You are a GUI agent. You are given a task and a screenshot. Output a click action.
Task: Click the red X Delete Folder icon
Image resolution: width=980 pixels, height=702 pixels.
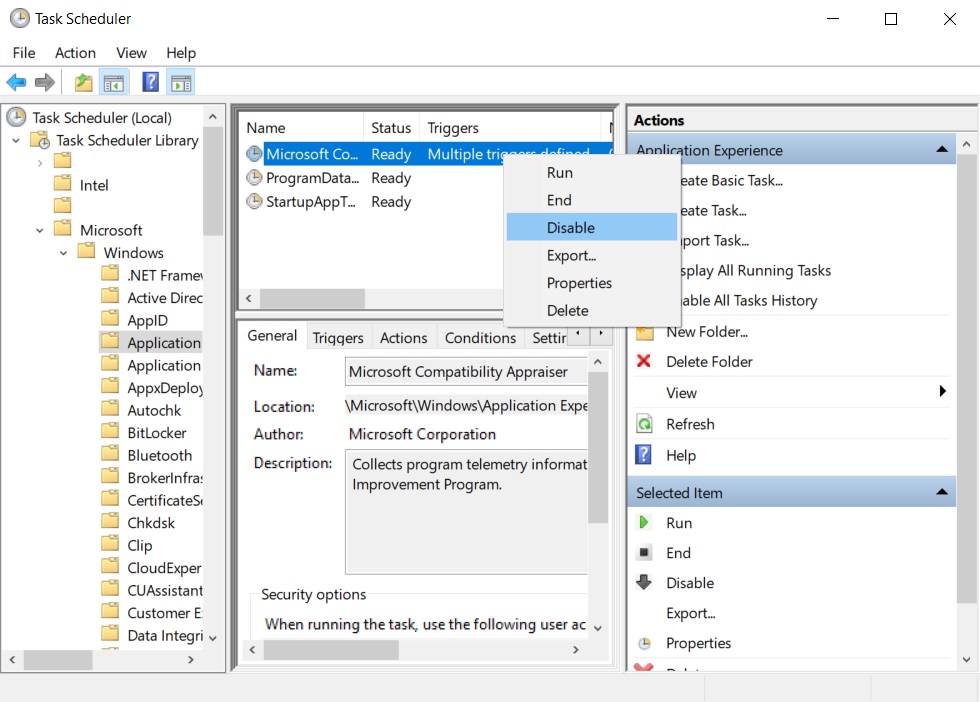coord(644,361)
